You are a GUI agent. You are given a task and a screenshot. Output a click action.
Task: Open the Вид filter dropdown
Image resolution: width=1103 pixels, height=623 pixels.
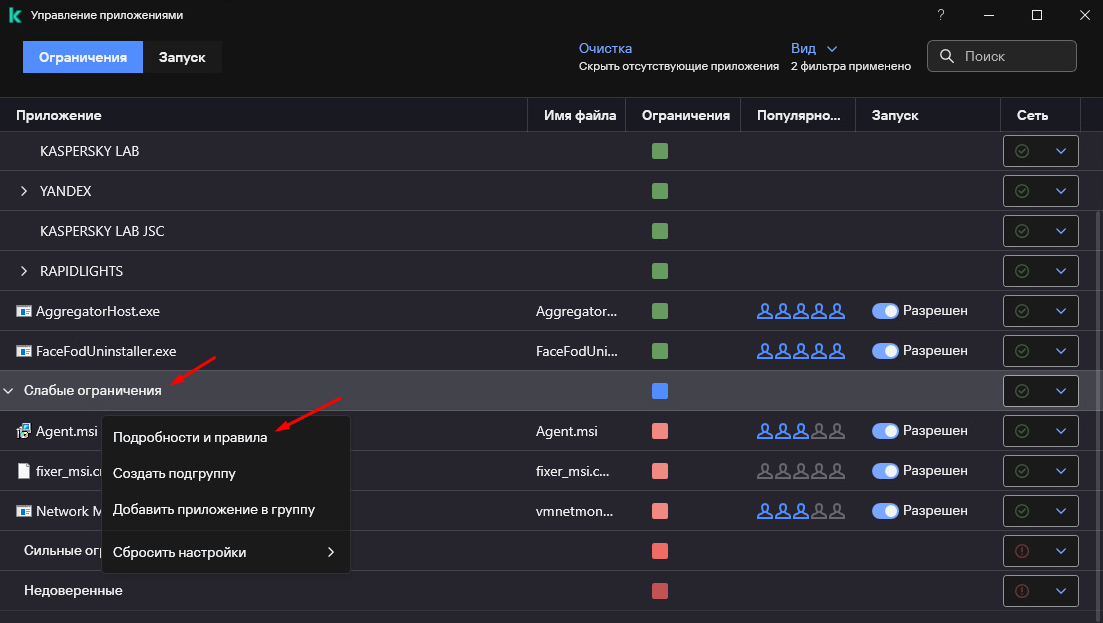(813, 48)
